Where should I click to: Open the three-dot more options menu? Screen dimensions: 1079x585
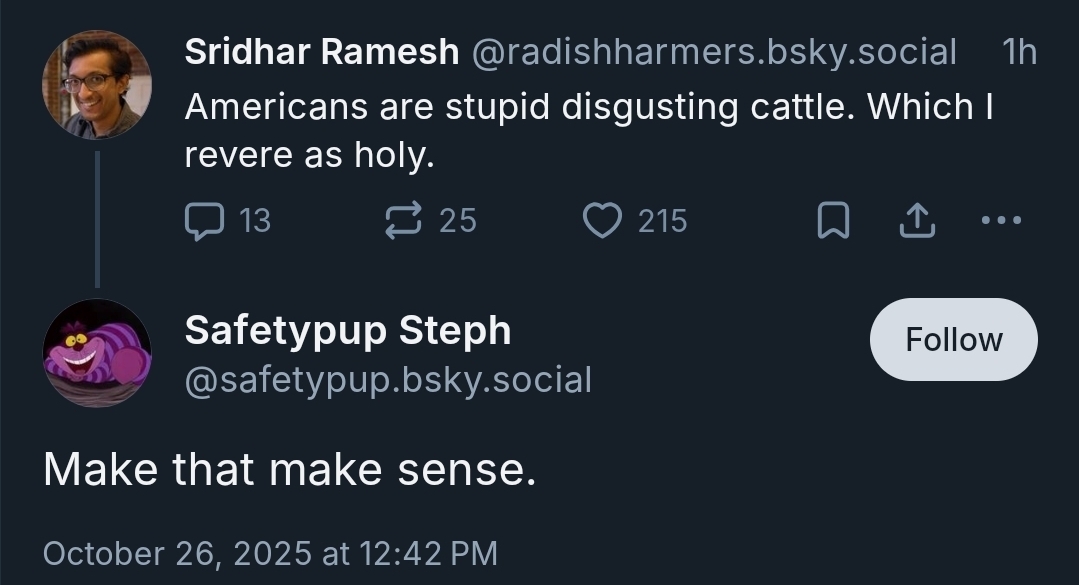1001,221
